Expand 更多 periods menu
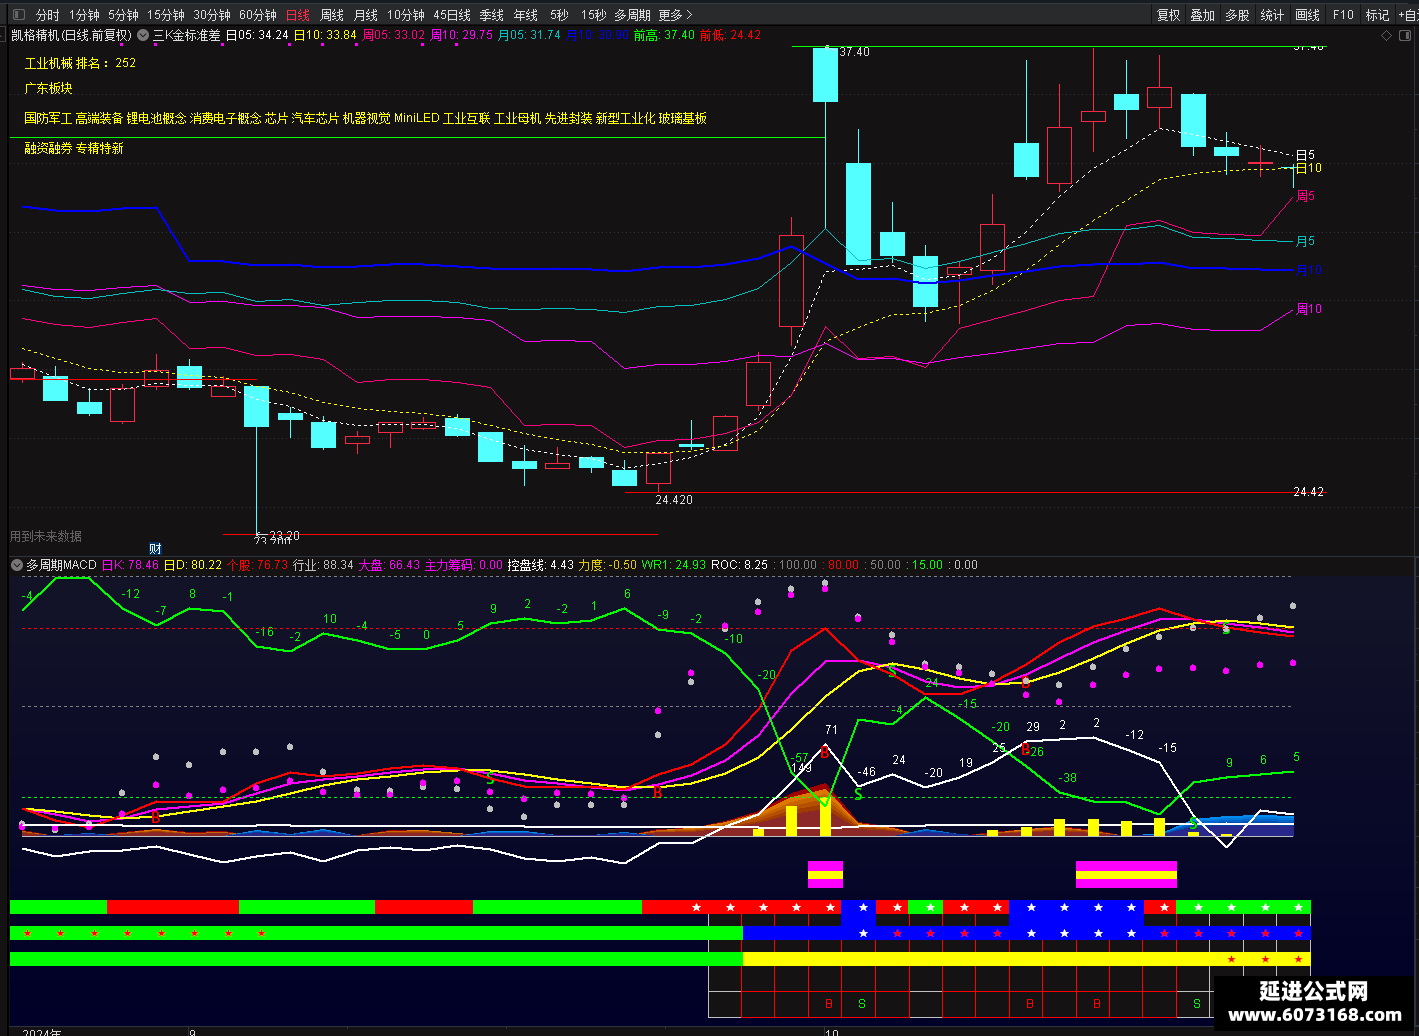1419x1036 pixels. (x=675, y=15)
